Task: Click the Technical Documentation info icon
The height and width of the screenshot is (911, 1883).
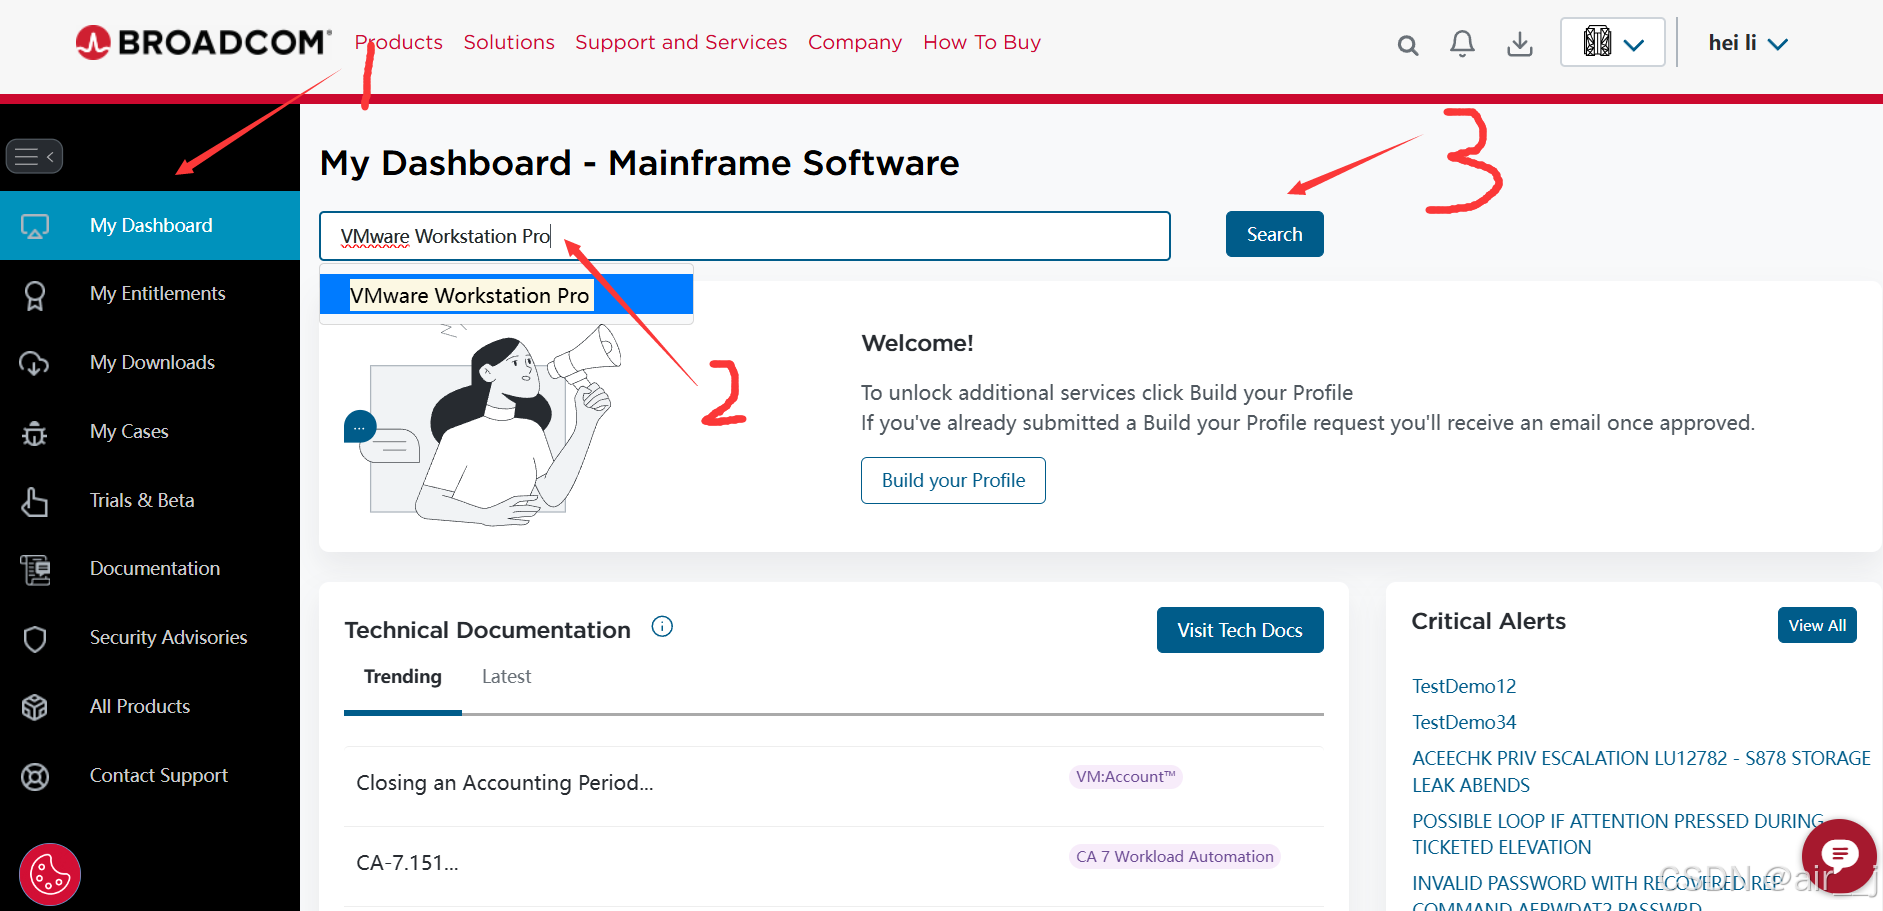Action: click(662, 627)
